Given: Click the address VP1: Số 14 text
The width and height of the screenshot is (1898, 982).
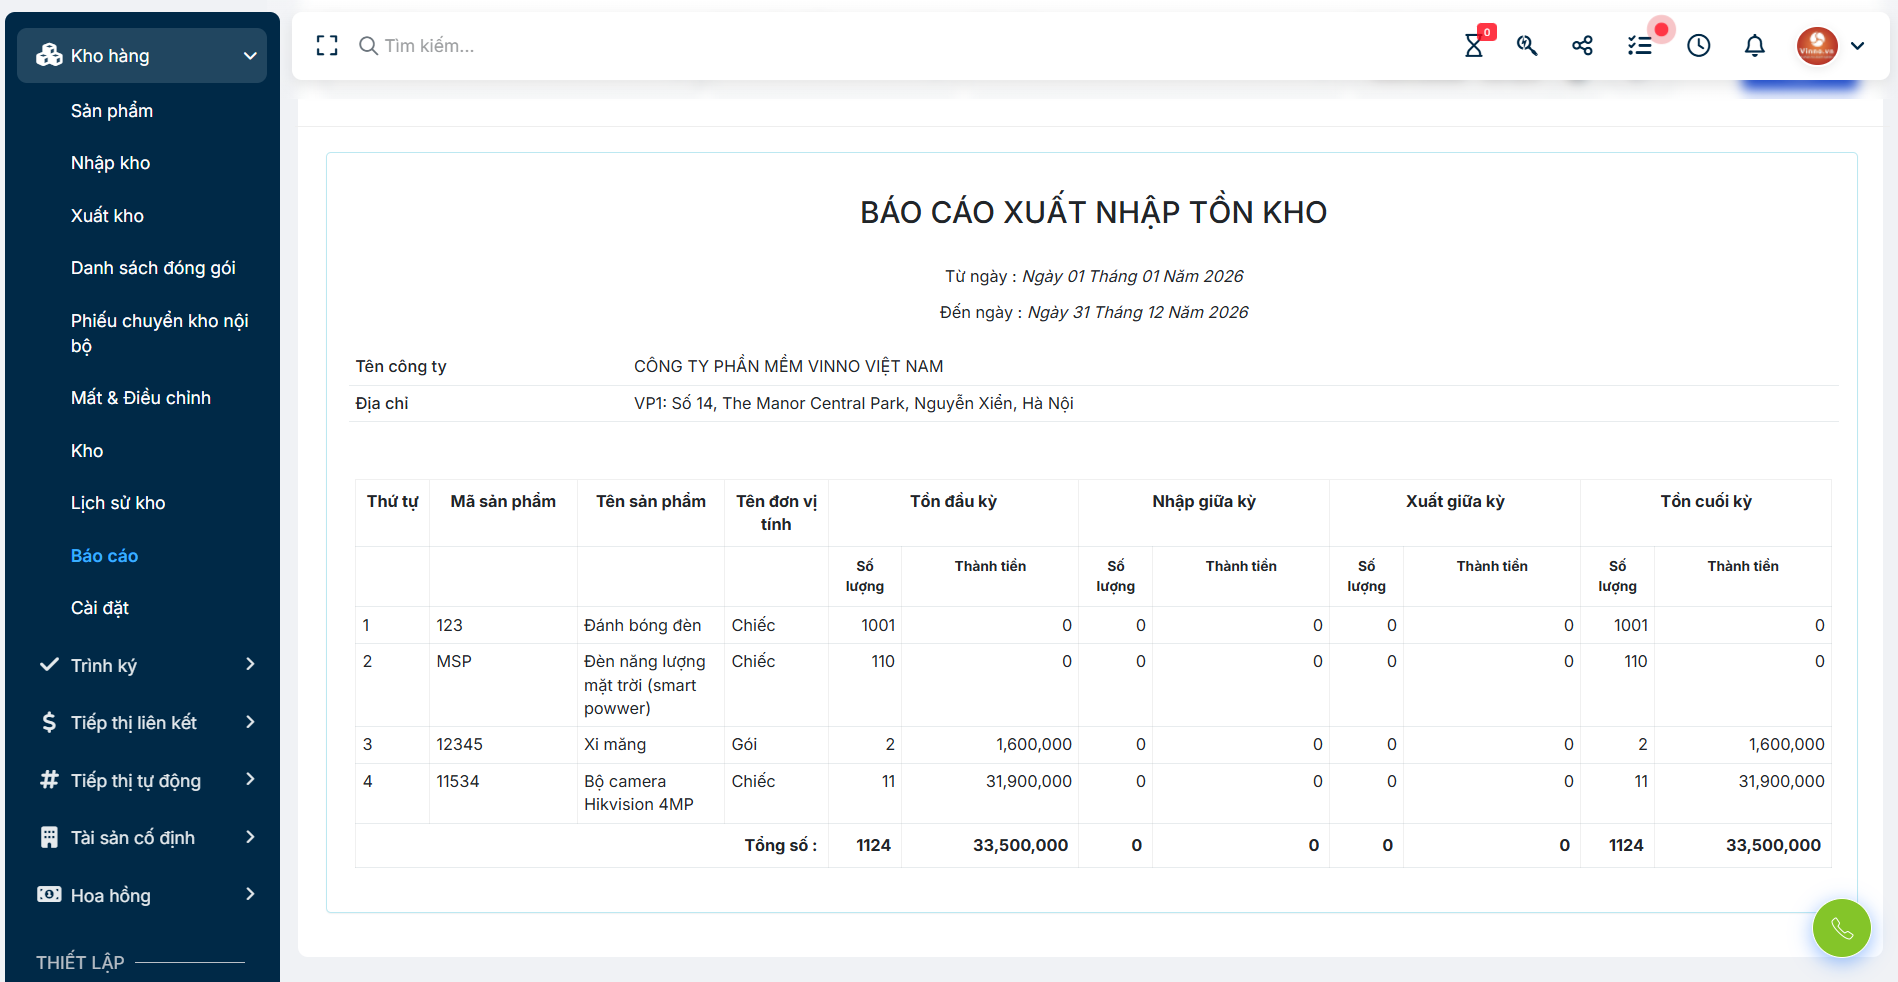Looking at the screenshot, I should (x=854, y=403).
